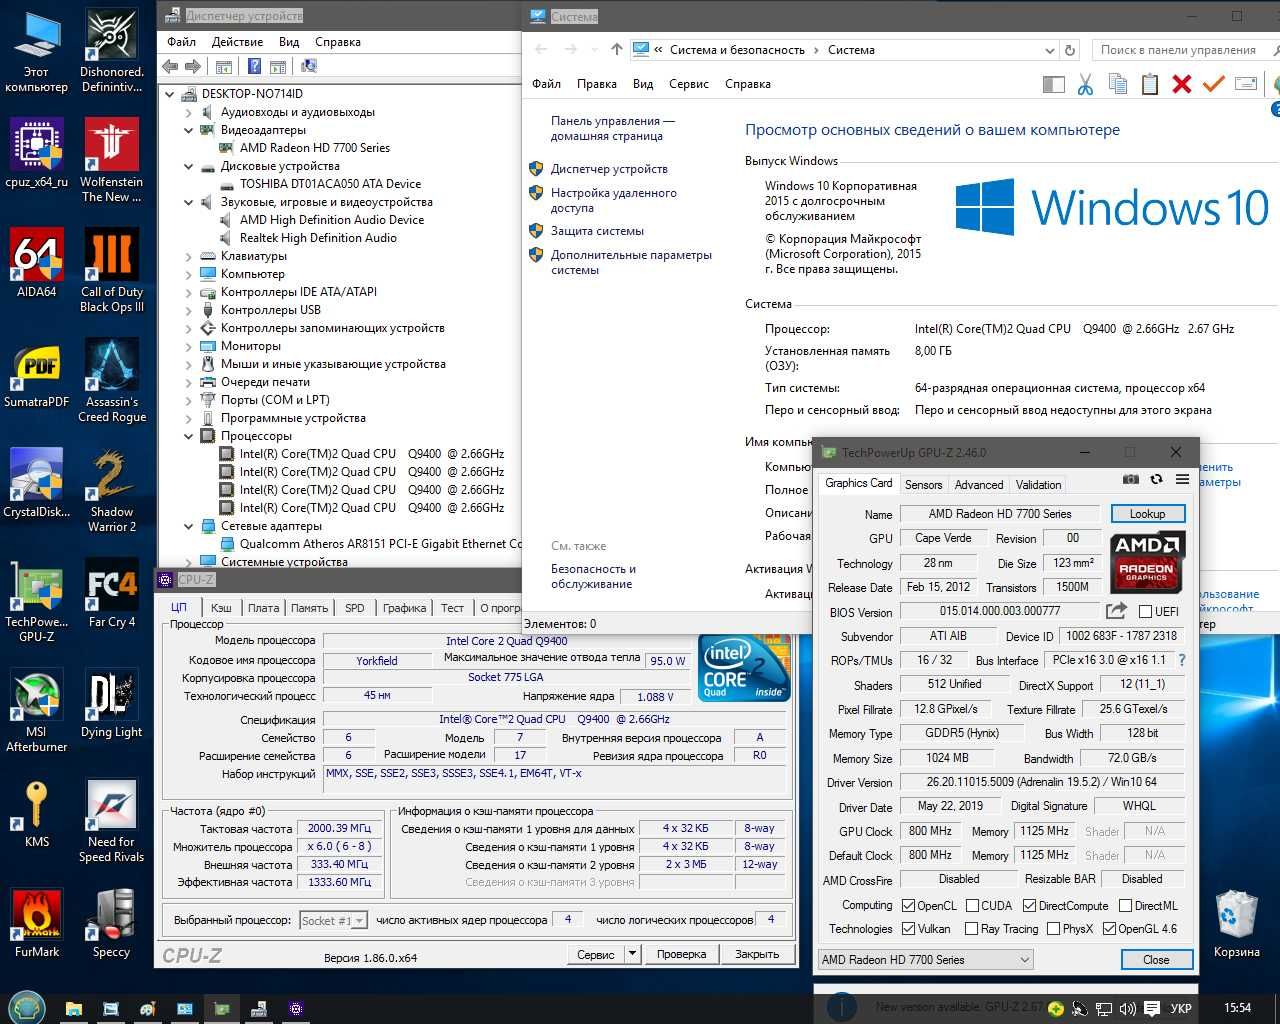Toggle the DirectCompute checkbox in GPU-Z
The height and width of the screenshot is (1024, 1280).
pos(1029,906)
